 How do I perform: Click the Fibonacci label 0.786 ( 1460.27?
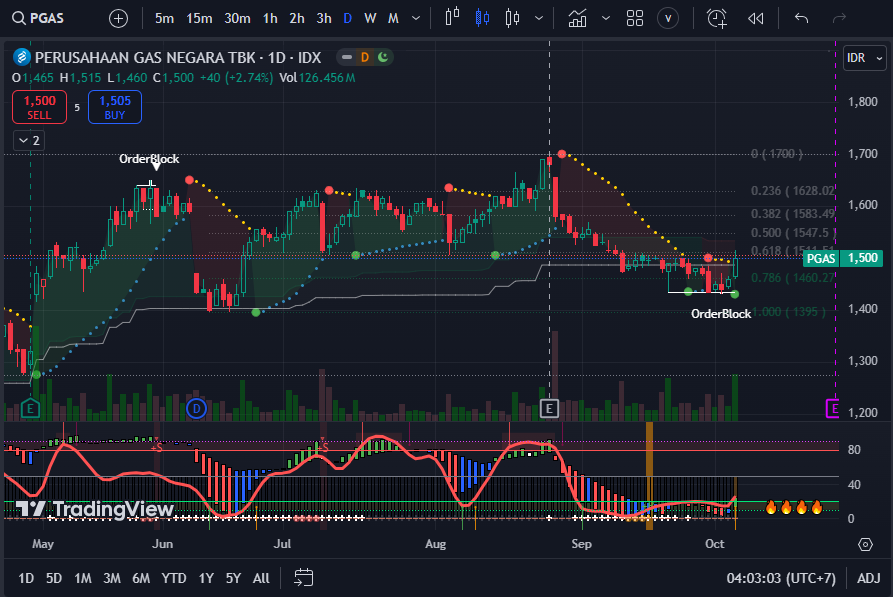click(x=793, y=278)
